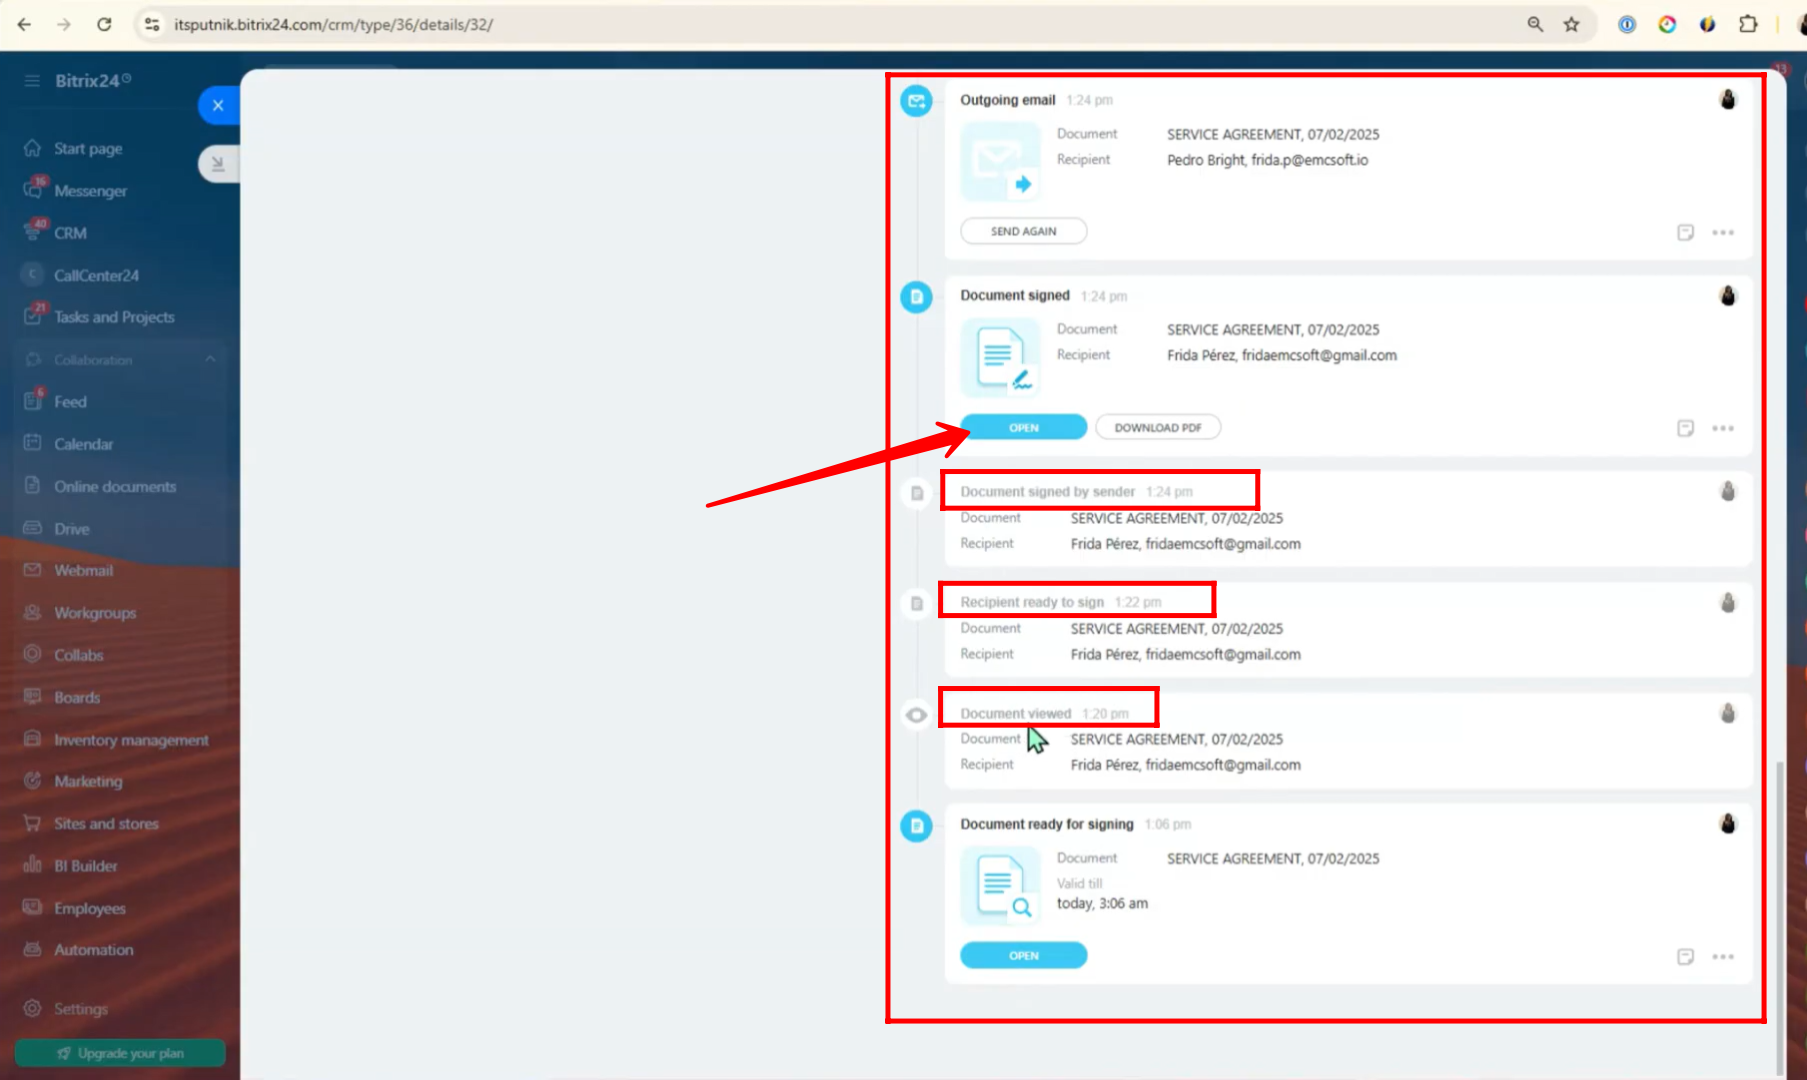1807x1080 pixels.
Task: Add note to Document ready for signing
Action: click(1685, 957)
